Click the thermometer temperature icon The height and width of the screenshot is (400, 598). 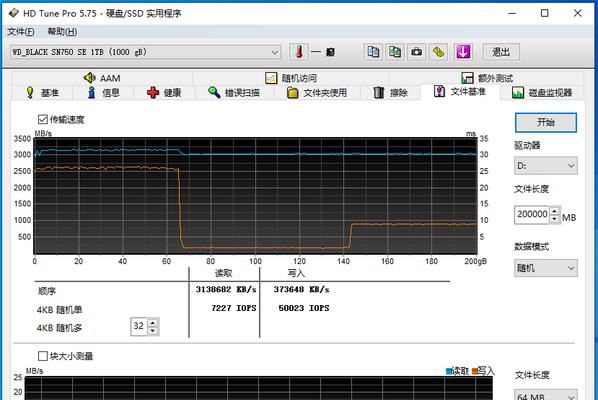click(x=299, y=52)
